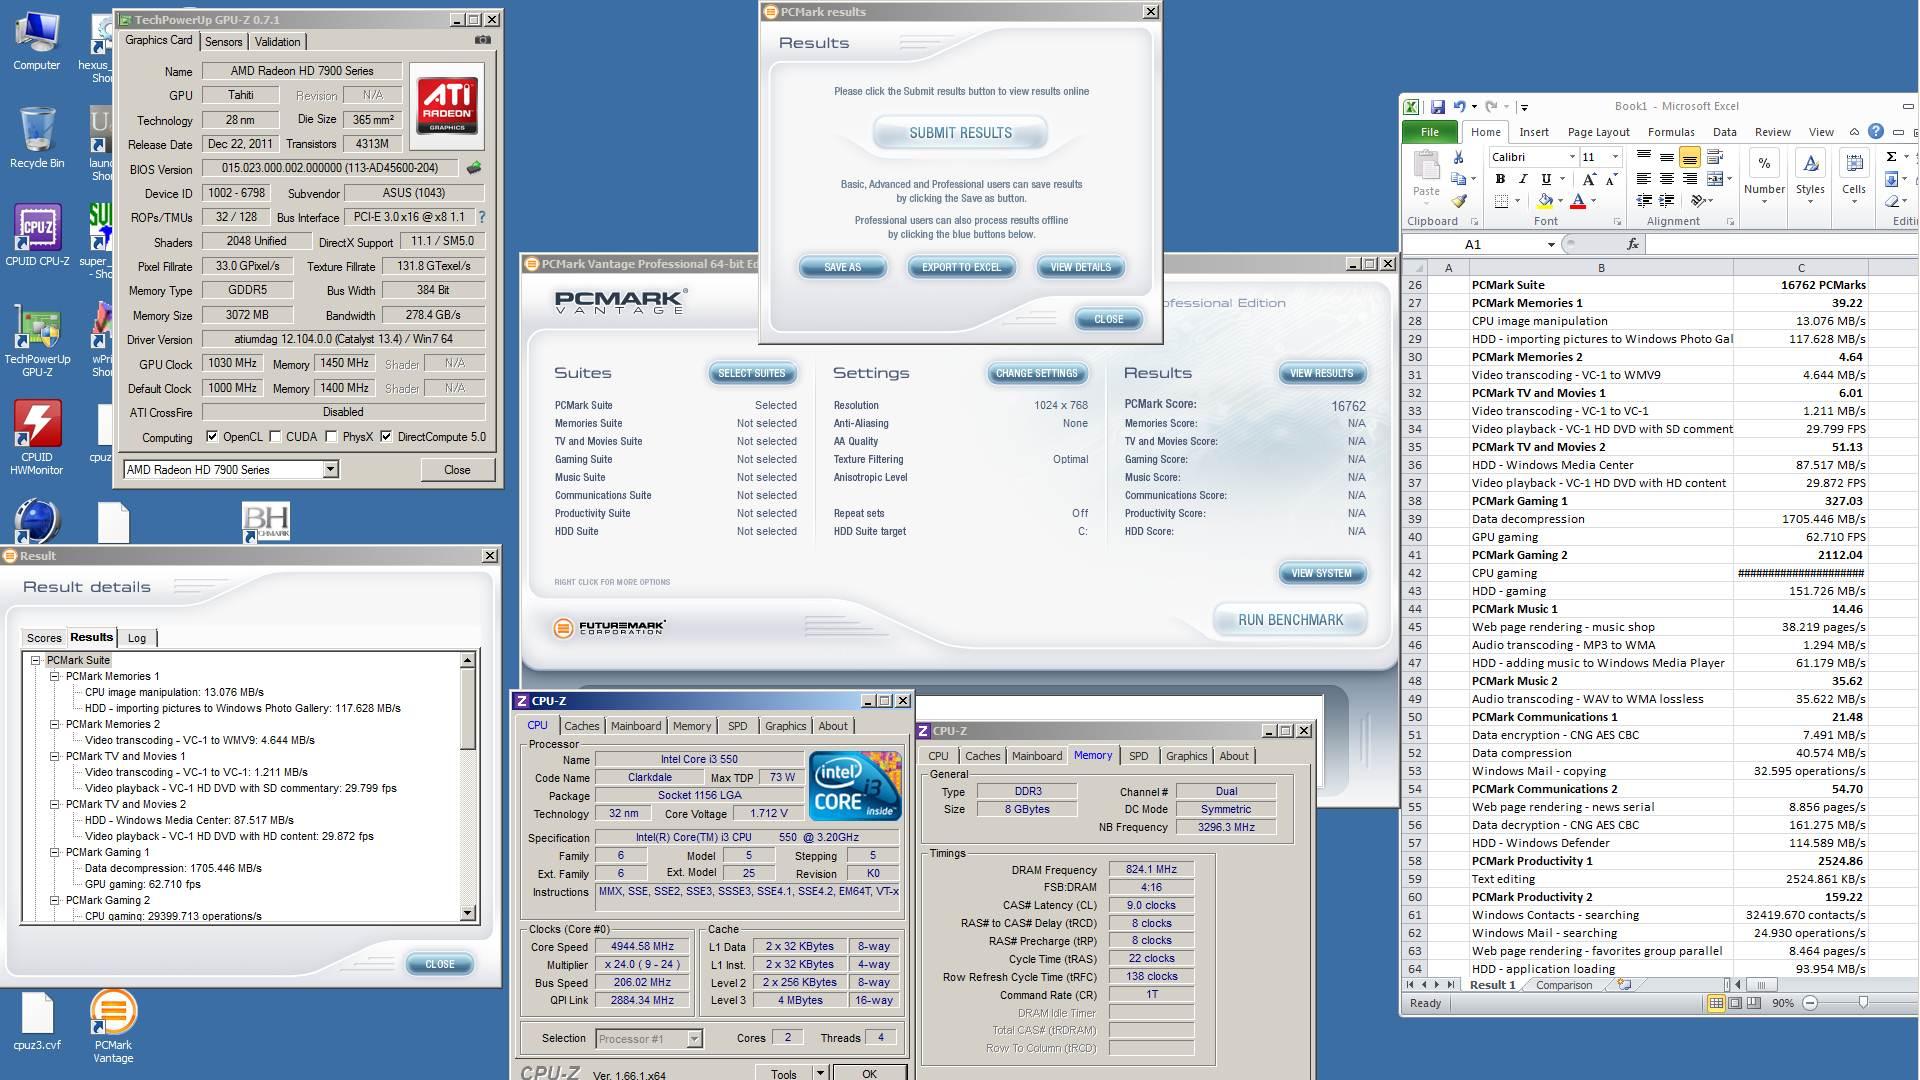
Task: Click the VIEW DETAILS button in PCMark results
Action: (1080, 268)
